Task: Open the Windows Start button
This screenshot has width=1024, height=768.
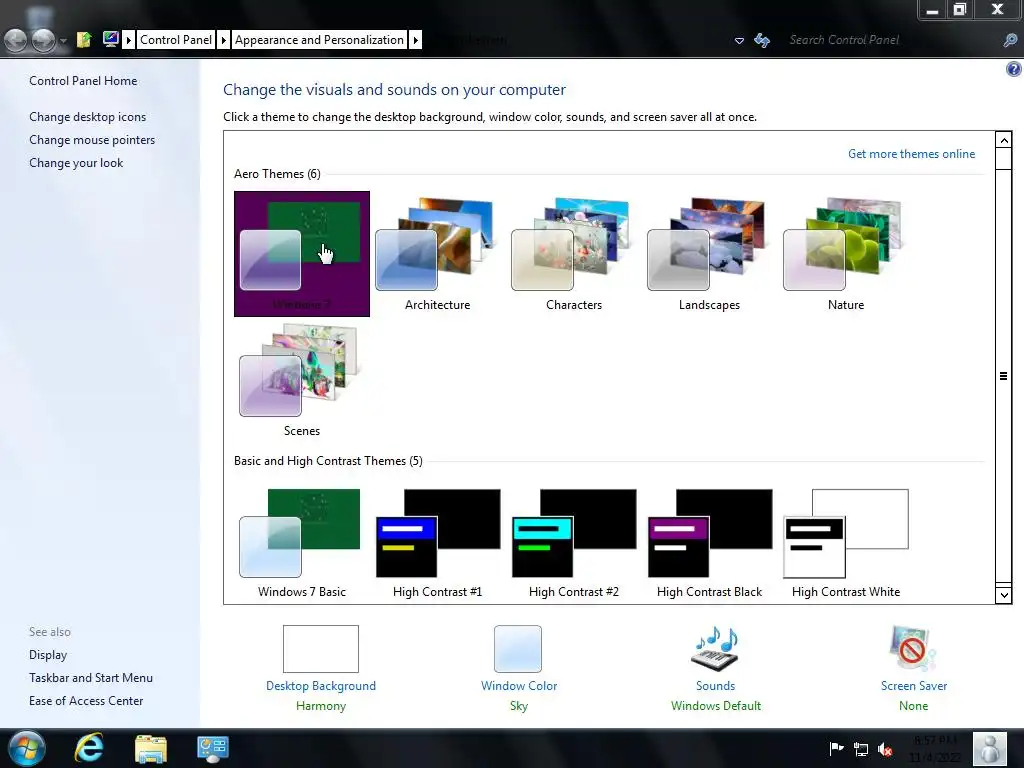Action: pyautogui.click(x=27, y=748)
